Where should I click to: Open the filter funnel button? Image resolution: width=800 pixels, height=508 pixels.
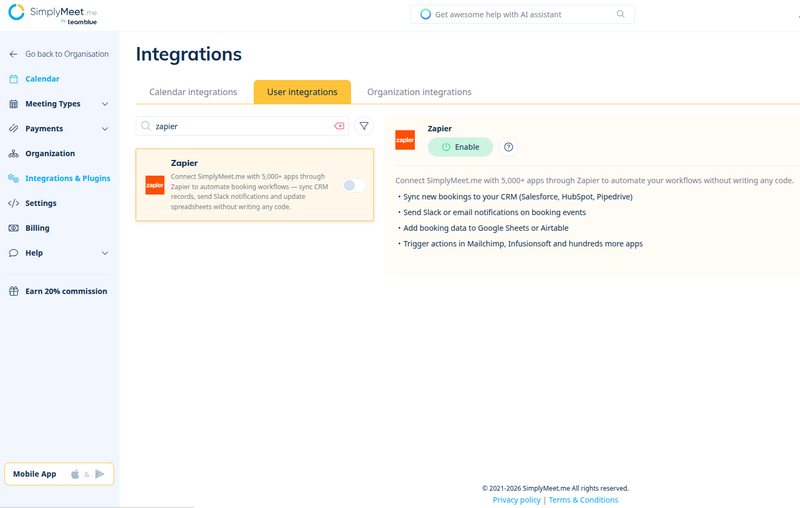pyautogui.click(x=364, y=126)
